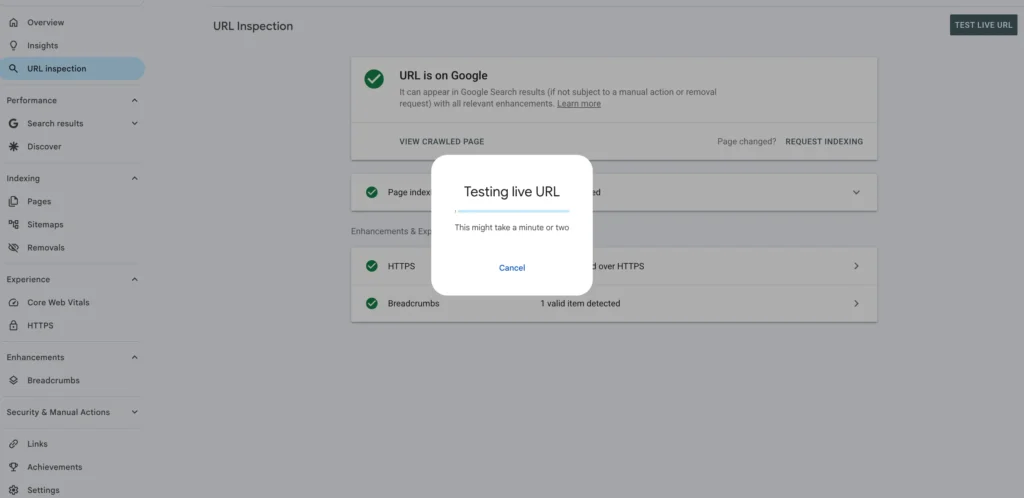1024x498 pixels.
Task: Click the Discover asterisk icon
Action: [x=13, y=146]
